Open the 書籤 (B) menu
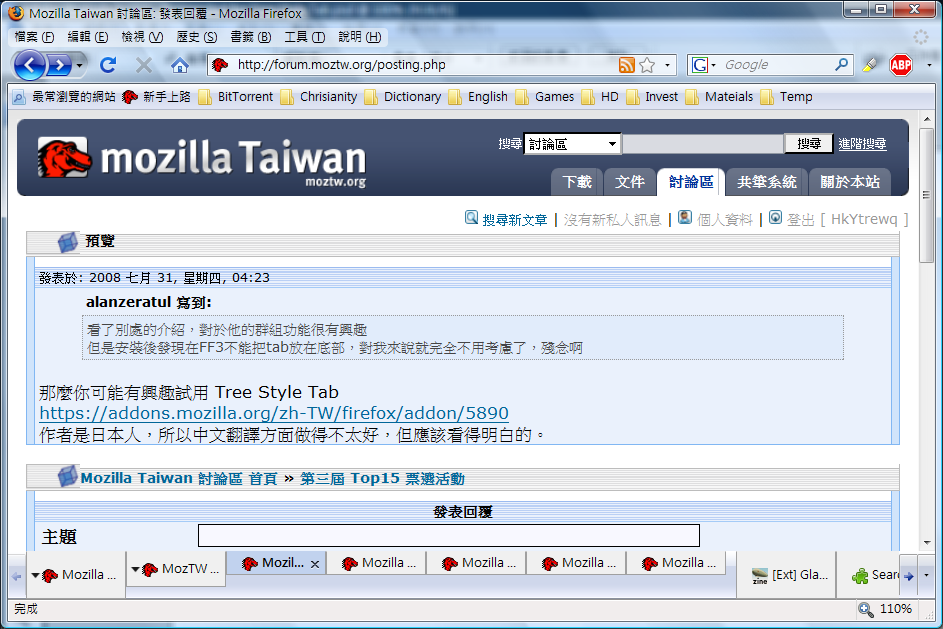 point(250,37)
